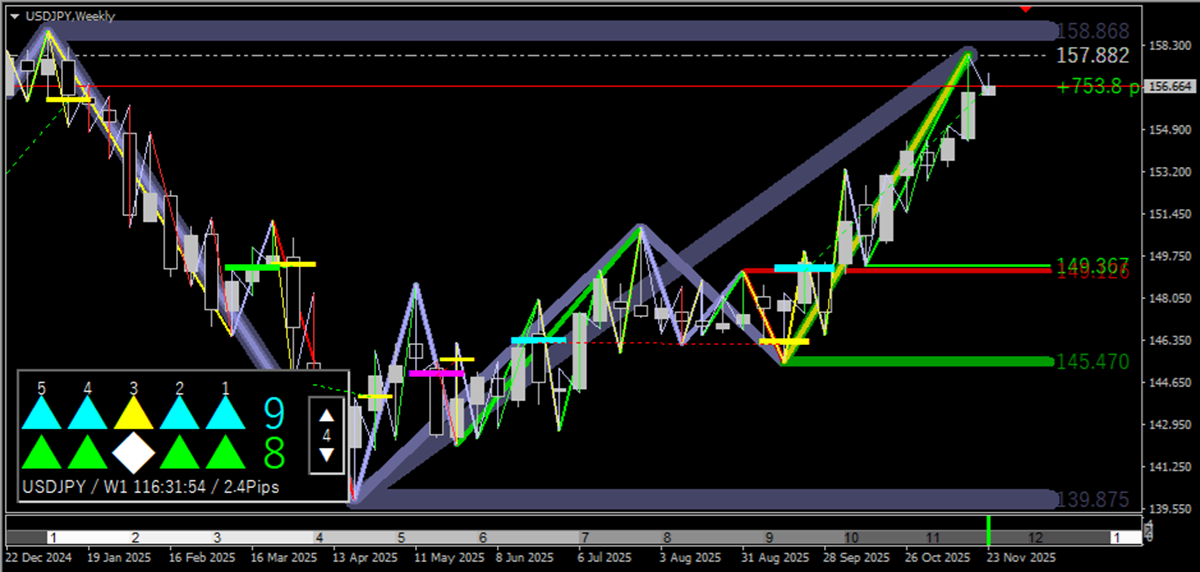Click the 22 Dec 2024 date label
The width and height of the screenshot is (1200, 572).
tap(37, 556)
